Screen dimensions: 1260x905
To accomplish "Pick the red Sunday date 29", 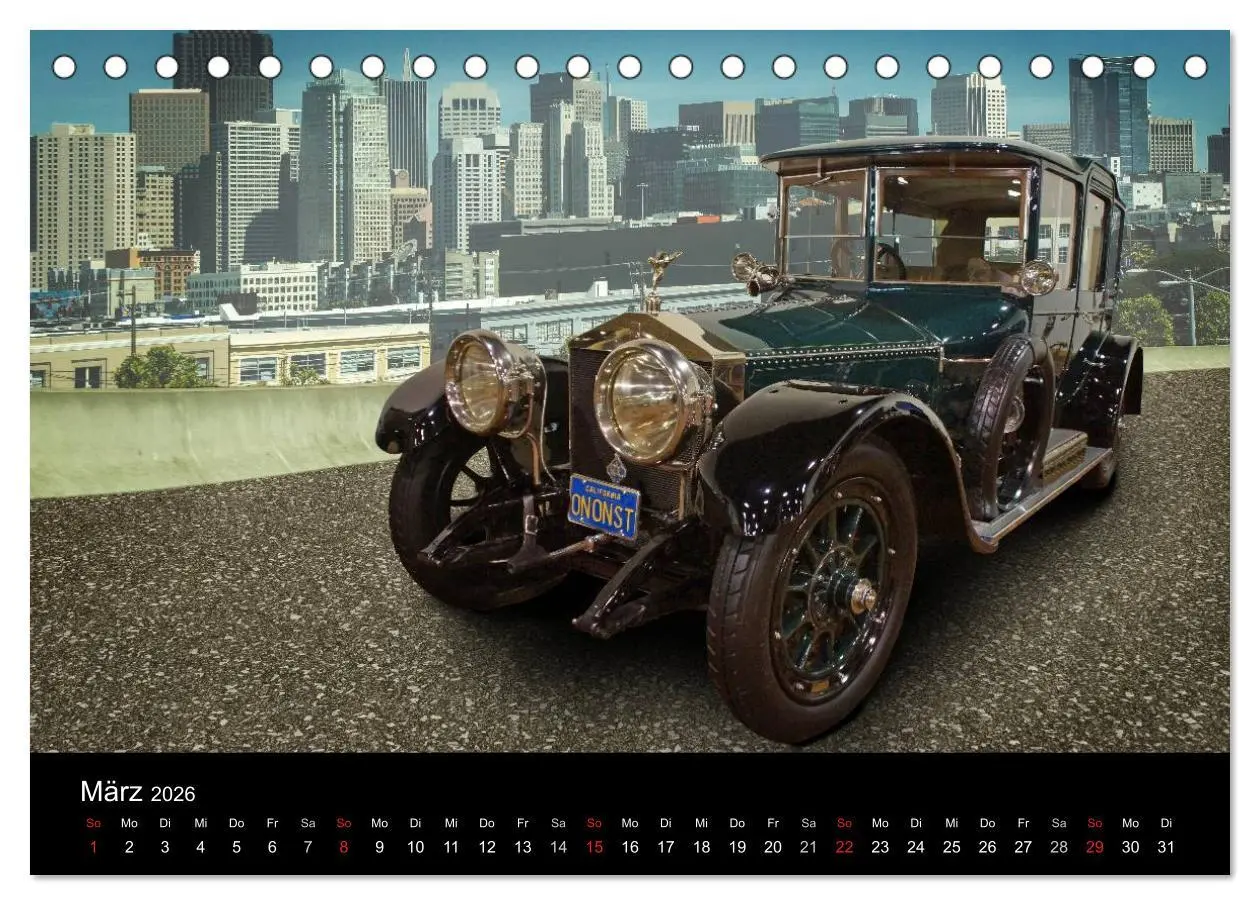I will pos(1095,847).
